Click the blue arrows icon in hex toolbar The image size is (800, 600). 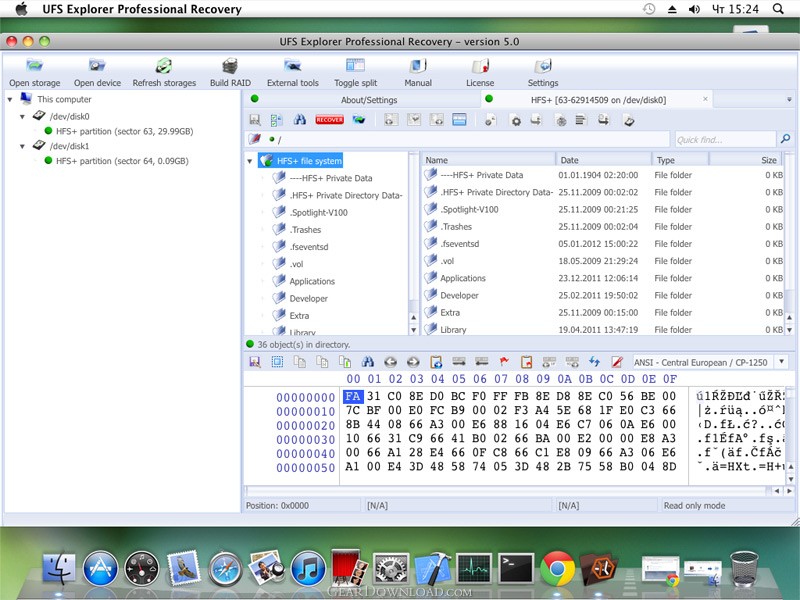594,362
